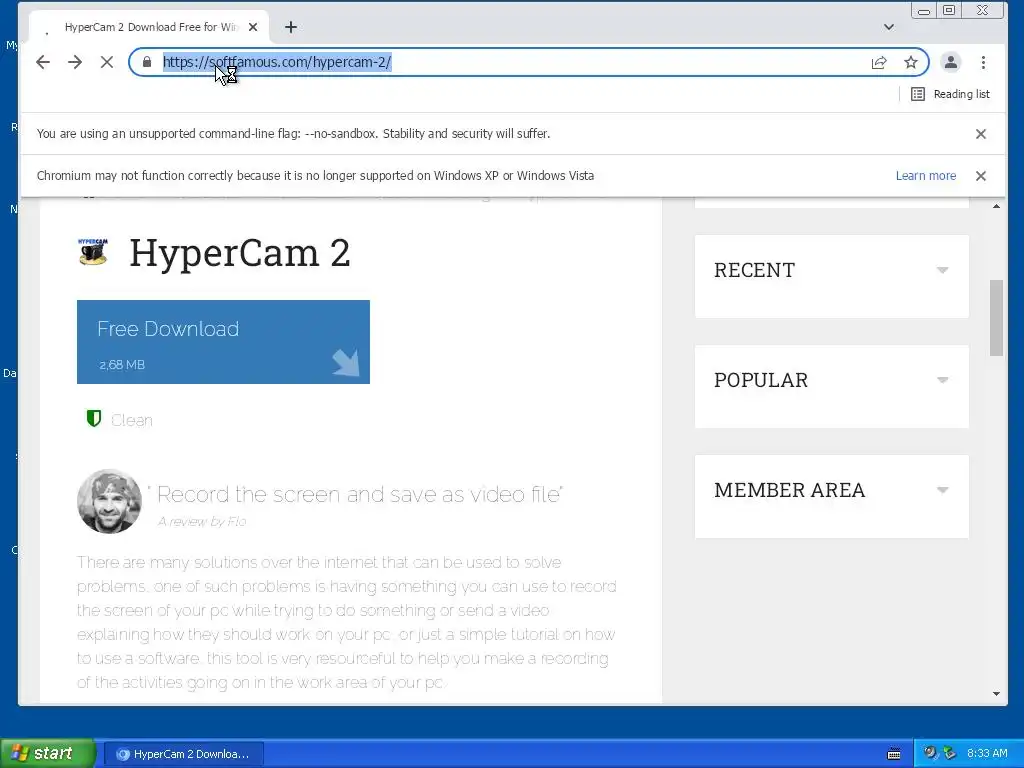Click the on-screen keyboard tray icon

[894, 754]
